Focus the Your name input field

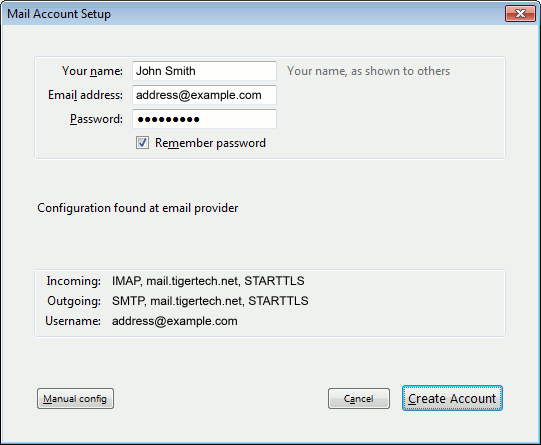(x=204, y=71)
